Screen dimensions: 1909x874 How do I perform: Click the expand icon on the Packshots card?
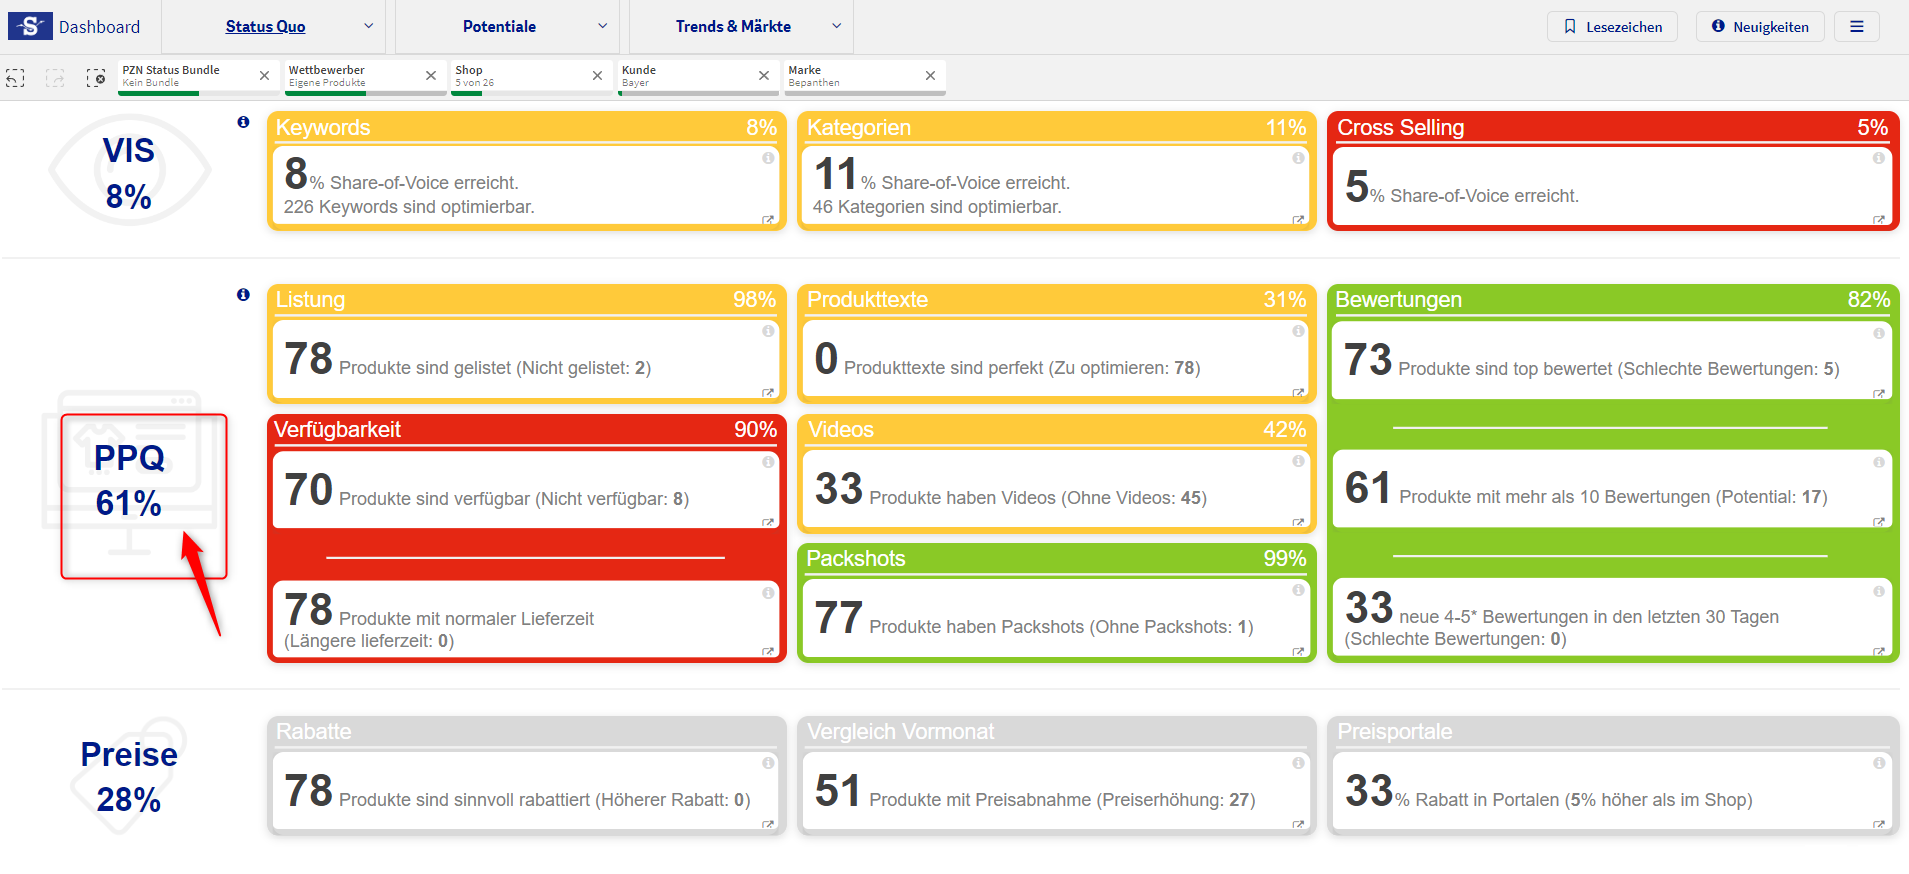[1298, 652]
